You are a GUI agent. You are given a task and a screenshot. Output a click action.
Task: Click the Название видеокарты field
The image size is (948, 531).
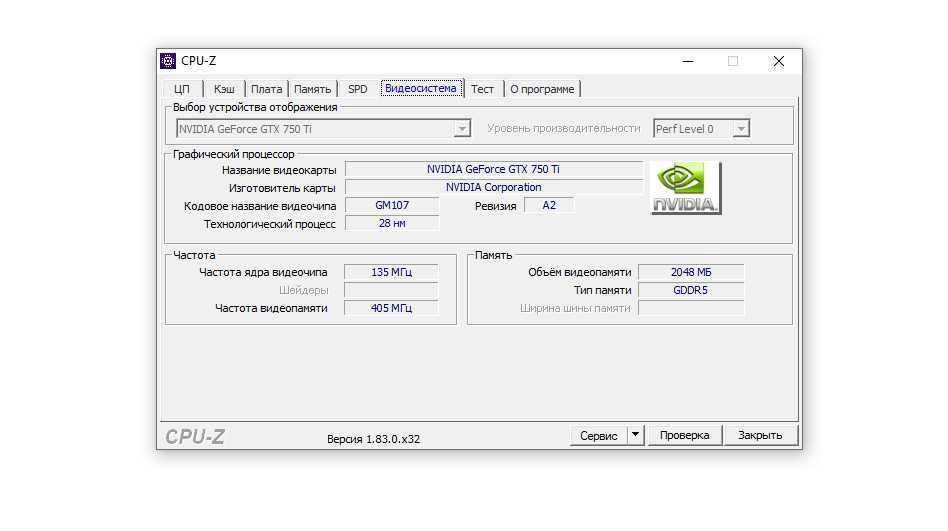[x=494, y=169]
